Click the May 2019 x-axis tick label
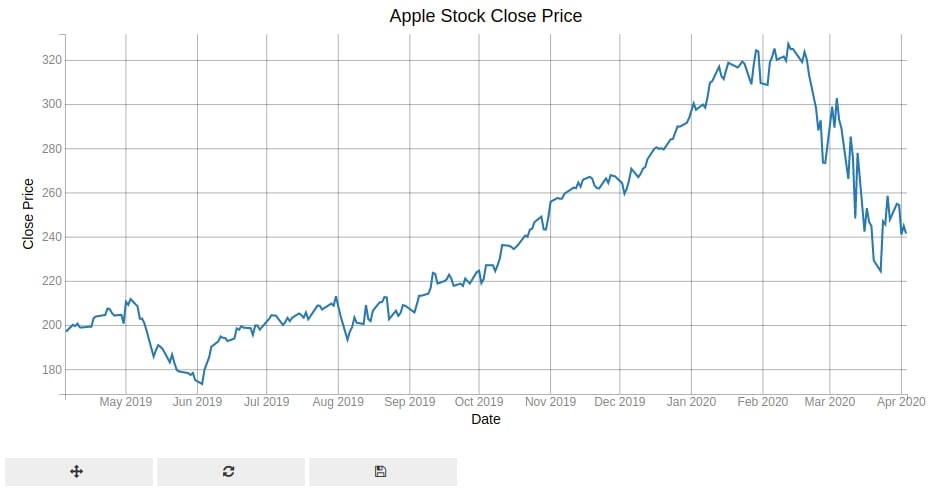939x497 pixels. (126, 402)
